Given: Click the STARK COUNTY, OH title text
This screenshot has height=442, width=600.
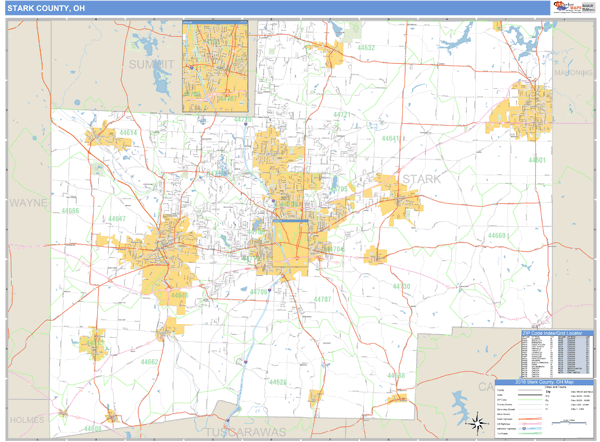Looking at the screenshot, I should 46,8.
